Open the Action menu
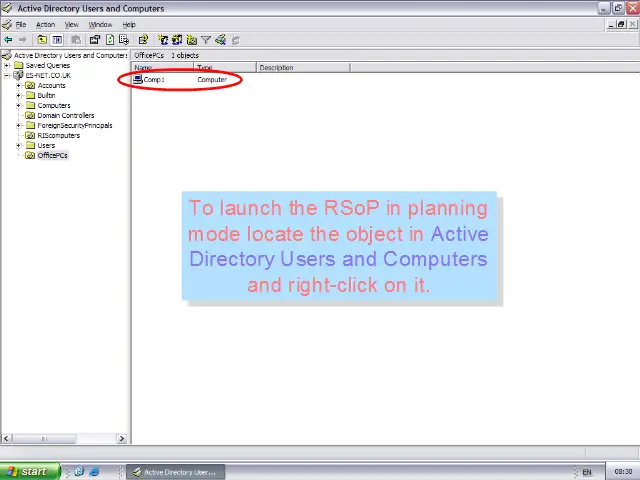Image resolution: width=640 pixels, height=480 pixels. click(x=45, y=24)
